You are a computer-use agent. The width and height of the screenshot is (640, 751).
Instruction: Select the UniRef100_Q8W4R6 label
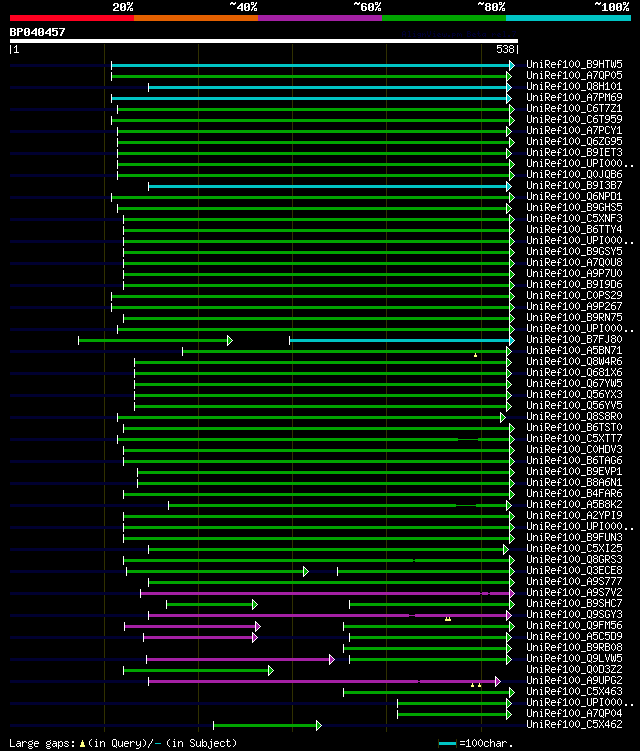pos(574,362)
